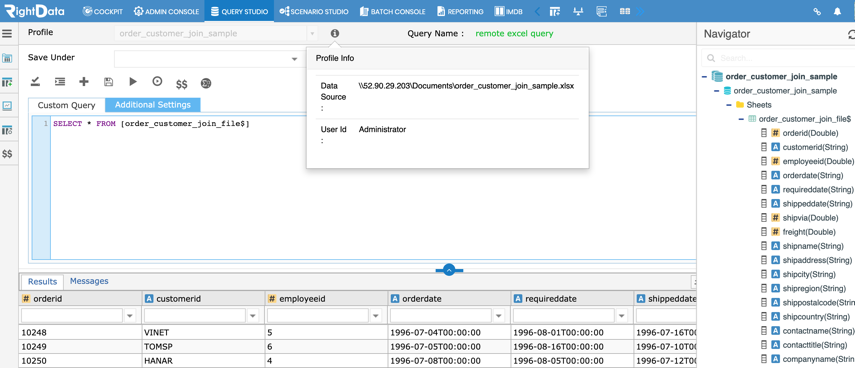Open notifications with the bell icon
This screenshot has height=368, width=855.
tap(837, 11)
